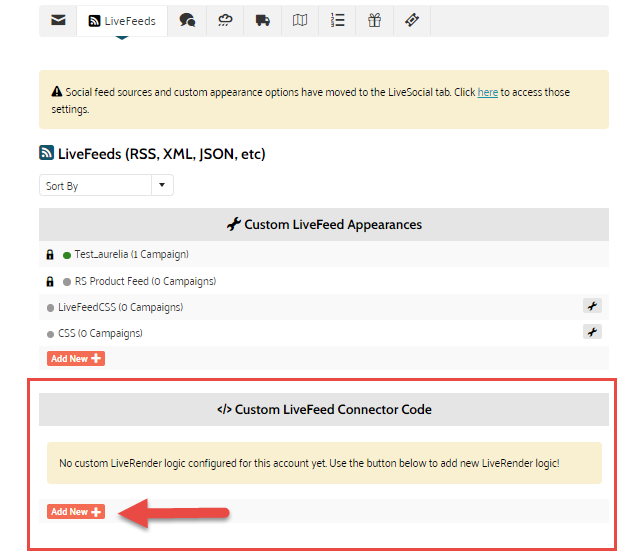Open the gift box tab
The image size is (623, 560).
pyautogui.click(x=375, y=21)
